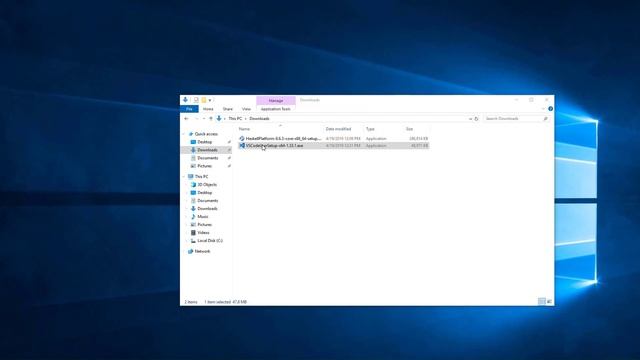This screenshot has height=360, width=640.
Task: Sort by the Type column header
Action: [370, 129]
